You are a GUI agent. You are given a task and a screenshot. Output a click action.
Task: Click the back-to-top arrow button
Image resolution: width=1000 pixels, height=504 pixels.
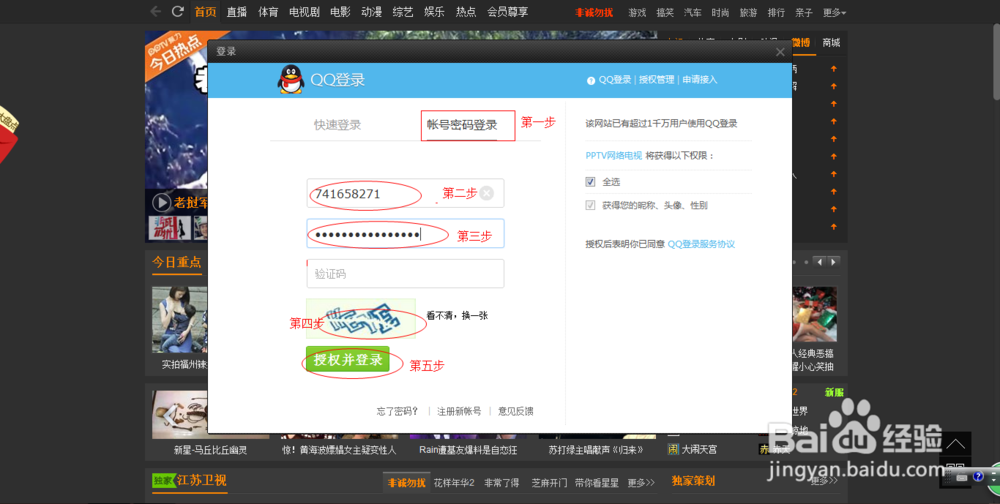coord(955,443)
